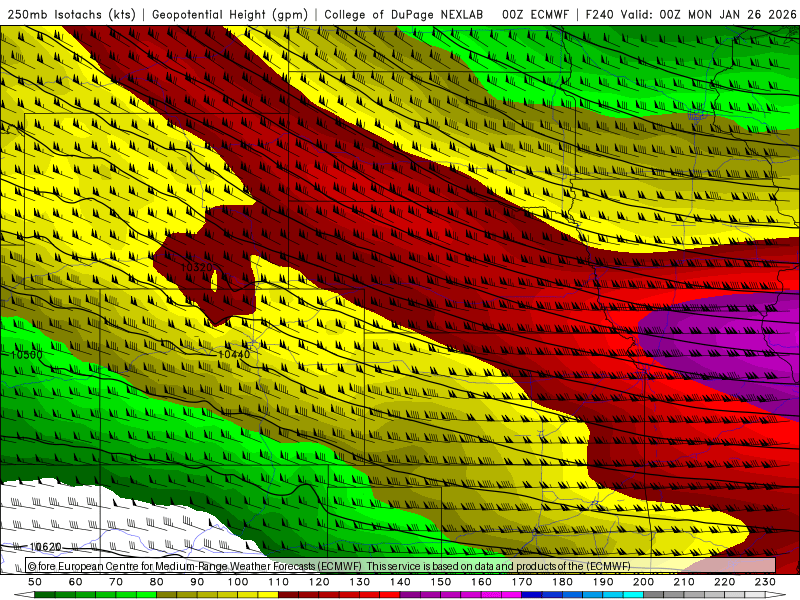The image size is (800, 600).
Task: Click the 90 value on the color scale
Action: [x=197, y=582]
